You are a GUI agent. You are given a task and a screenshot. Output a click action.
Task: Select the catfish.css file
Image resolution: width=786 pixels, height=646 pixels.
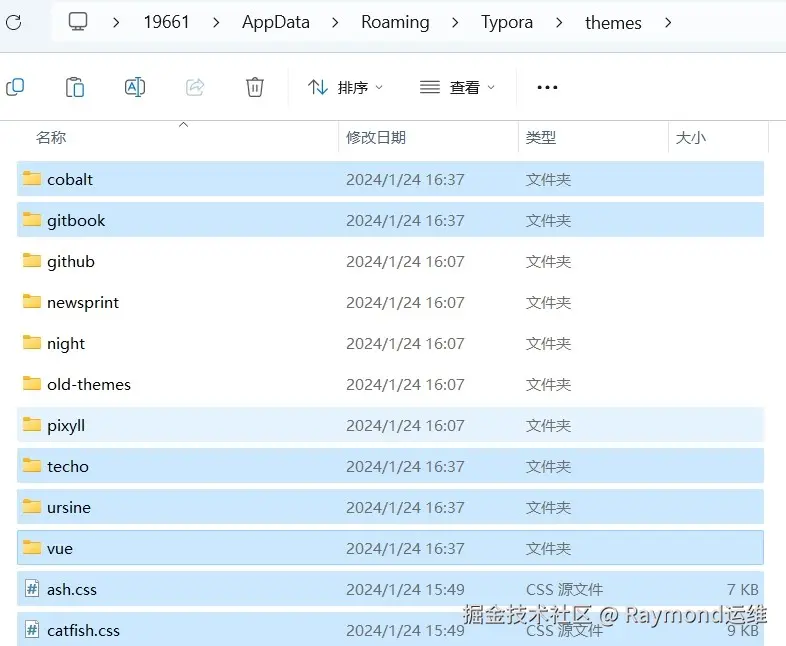[390, 629]
